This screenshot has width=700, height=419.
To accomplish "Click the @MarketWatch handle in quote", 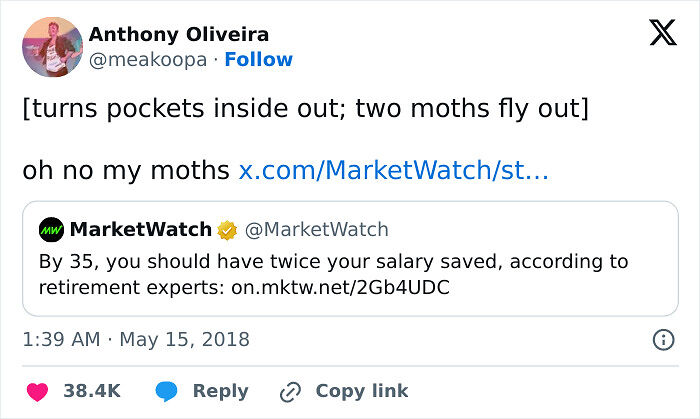I will click(316, 230).
